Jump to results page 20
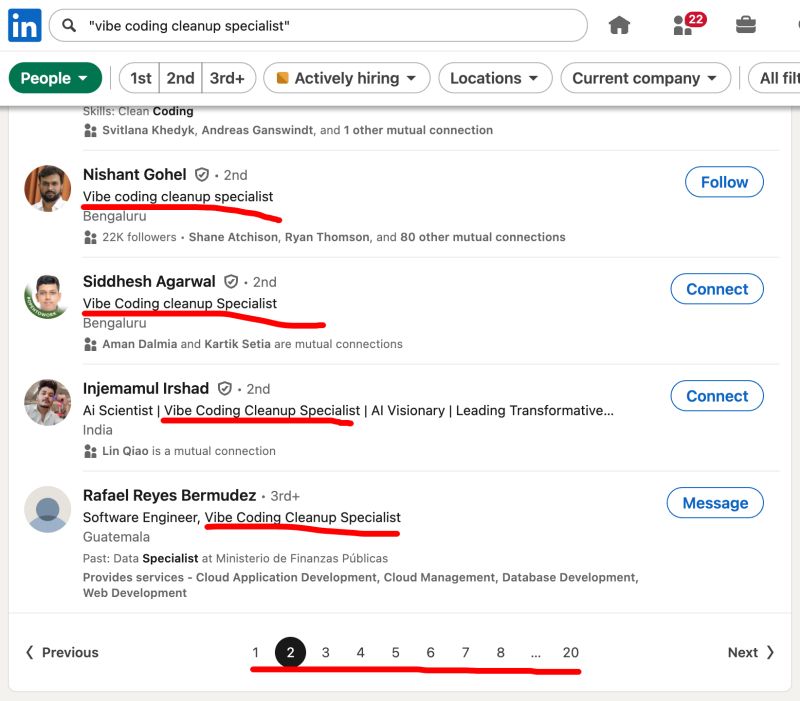800x701 pixels. [570, 652]
